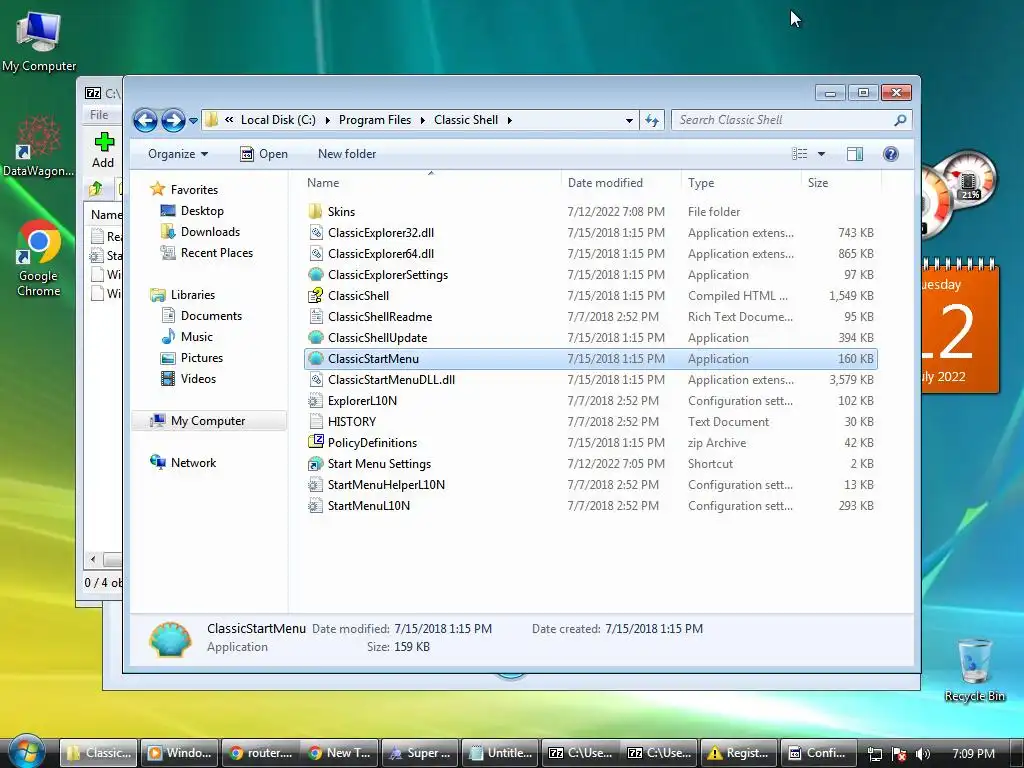1024x768 pixels.
Task: Open the Documents library
Action: pyautogui.click(x=211, y=315)
